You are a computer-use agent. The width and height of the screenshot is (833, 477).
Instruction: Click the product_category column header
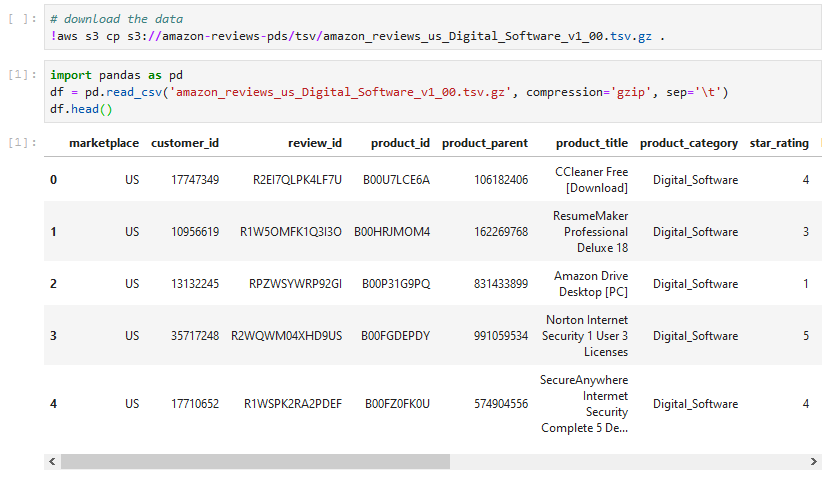(x=689, y=143)
